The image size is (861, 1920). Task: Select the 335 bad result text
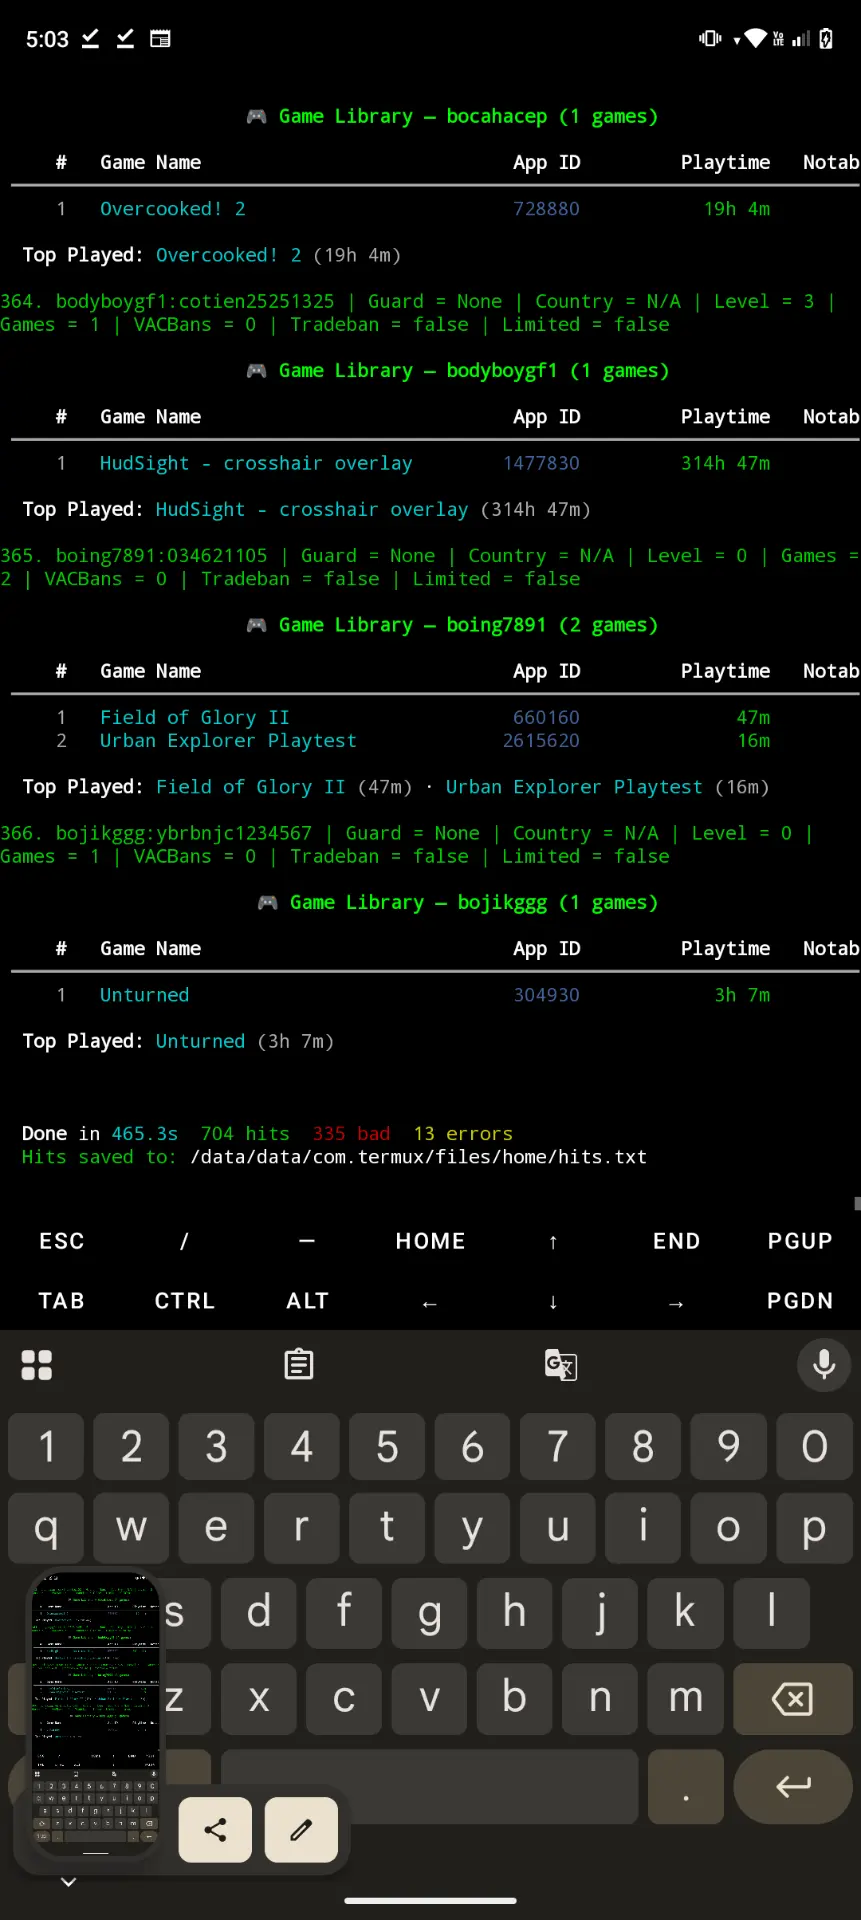click(351, 1134)
